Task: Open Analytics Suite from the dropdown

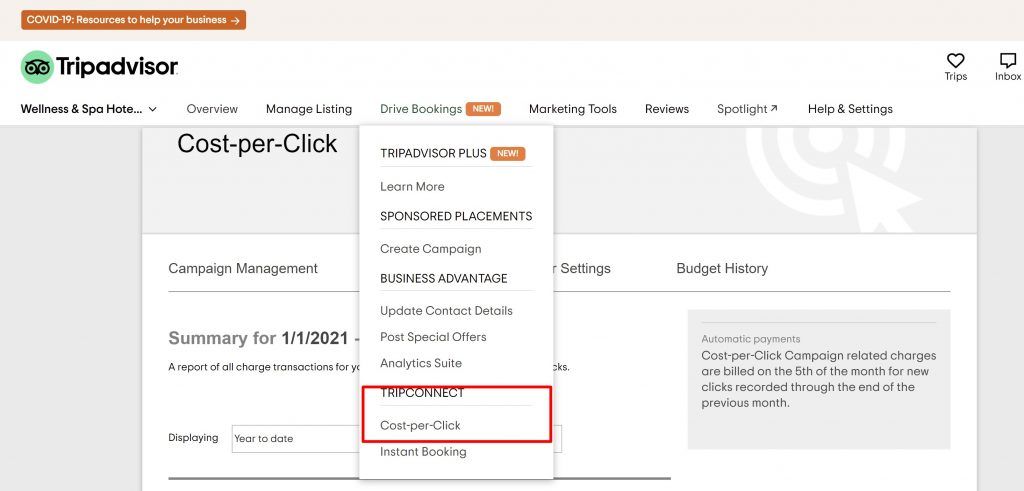Action: click(420, 363)
